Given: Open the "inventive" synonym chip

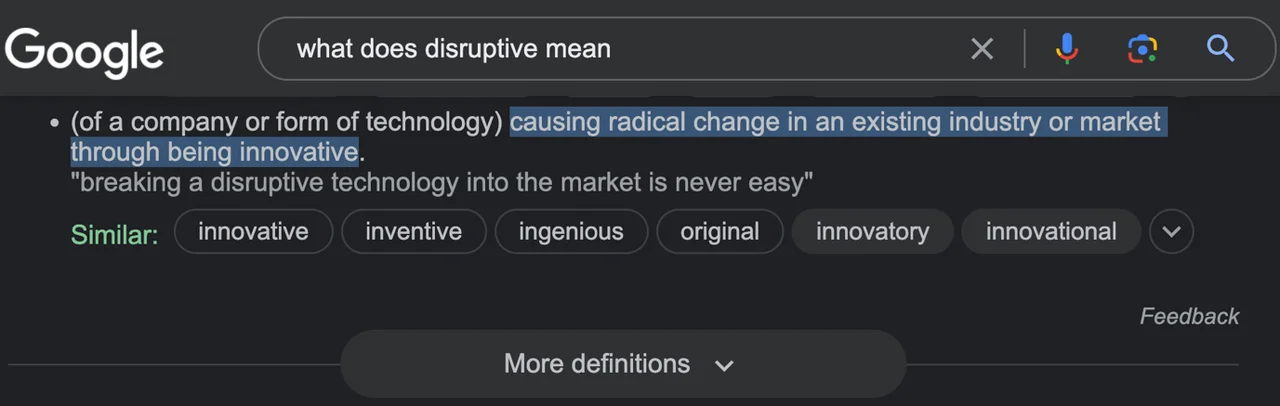Looking at the screenshot, I should [413, 232].
